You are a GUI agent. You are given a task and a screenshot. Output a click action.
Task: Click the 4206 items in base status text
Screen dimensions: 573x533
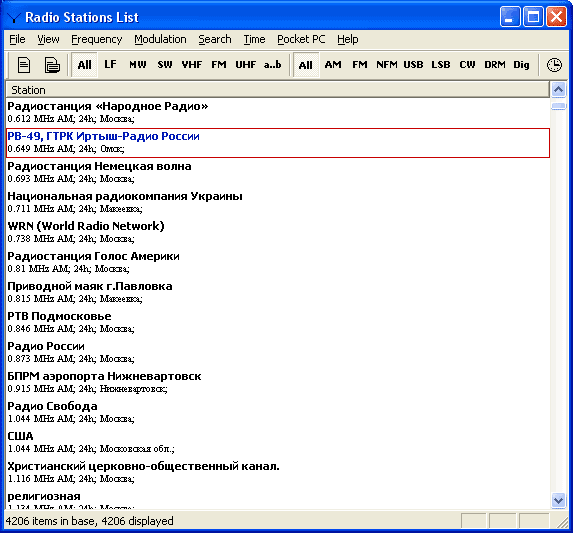[x=90, y=521]
